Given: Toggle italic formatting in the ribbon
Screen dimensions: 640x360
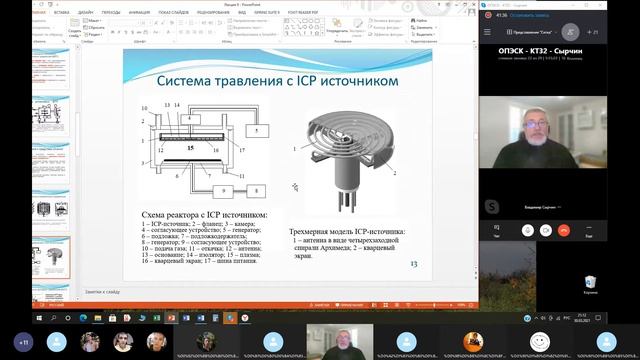Looking at the screenshot, I should click(119, 32).
